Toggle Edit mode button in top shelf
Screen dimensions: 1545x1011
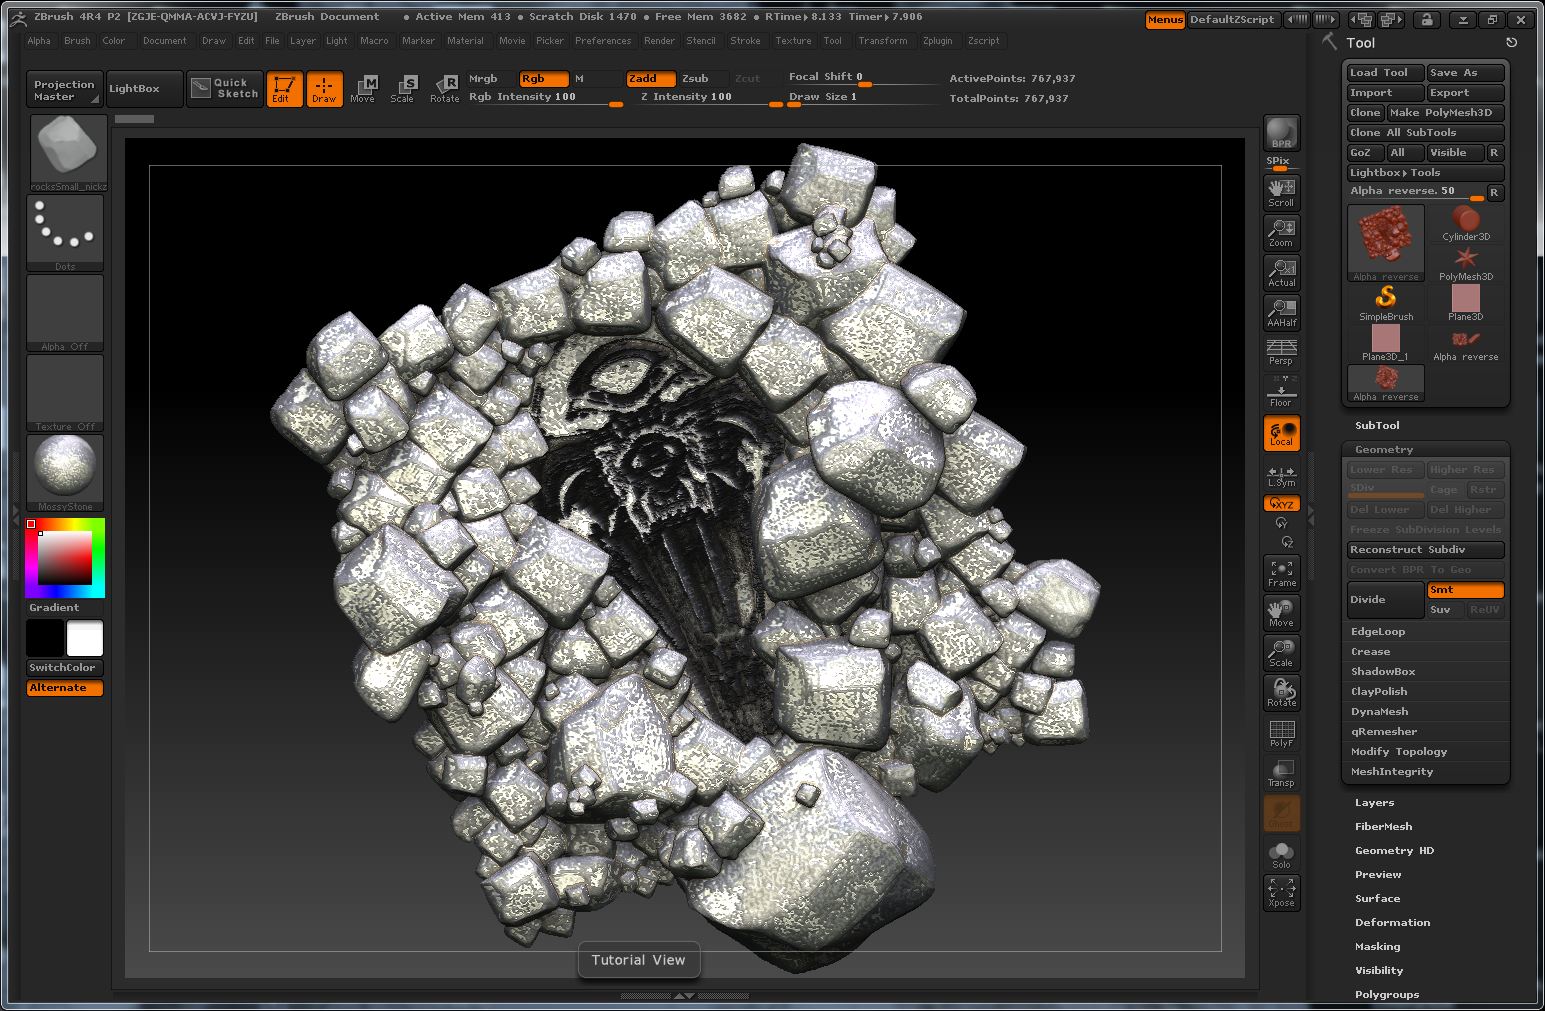284,89
